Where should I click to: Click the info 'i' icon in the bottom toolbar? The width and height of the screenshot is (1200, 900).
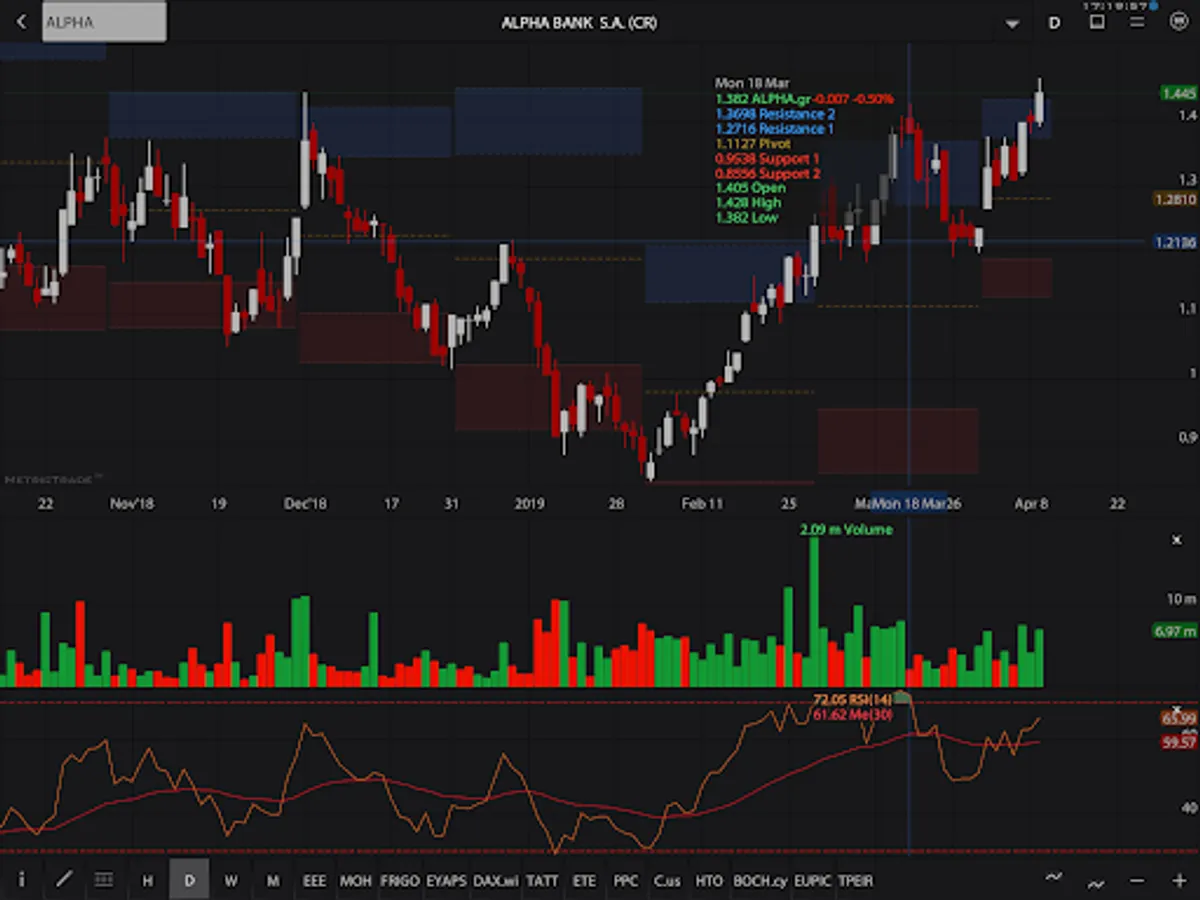pos(21,880)
